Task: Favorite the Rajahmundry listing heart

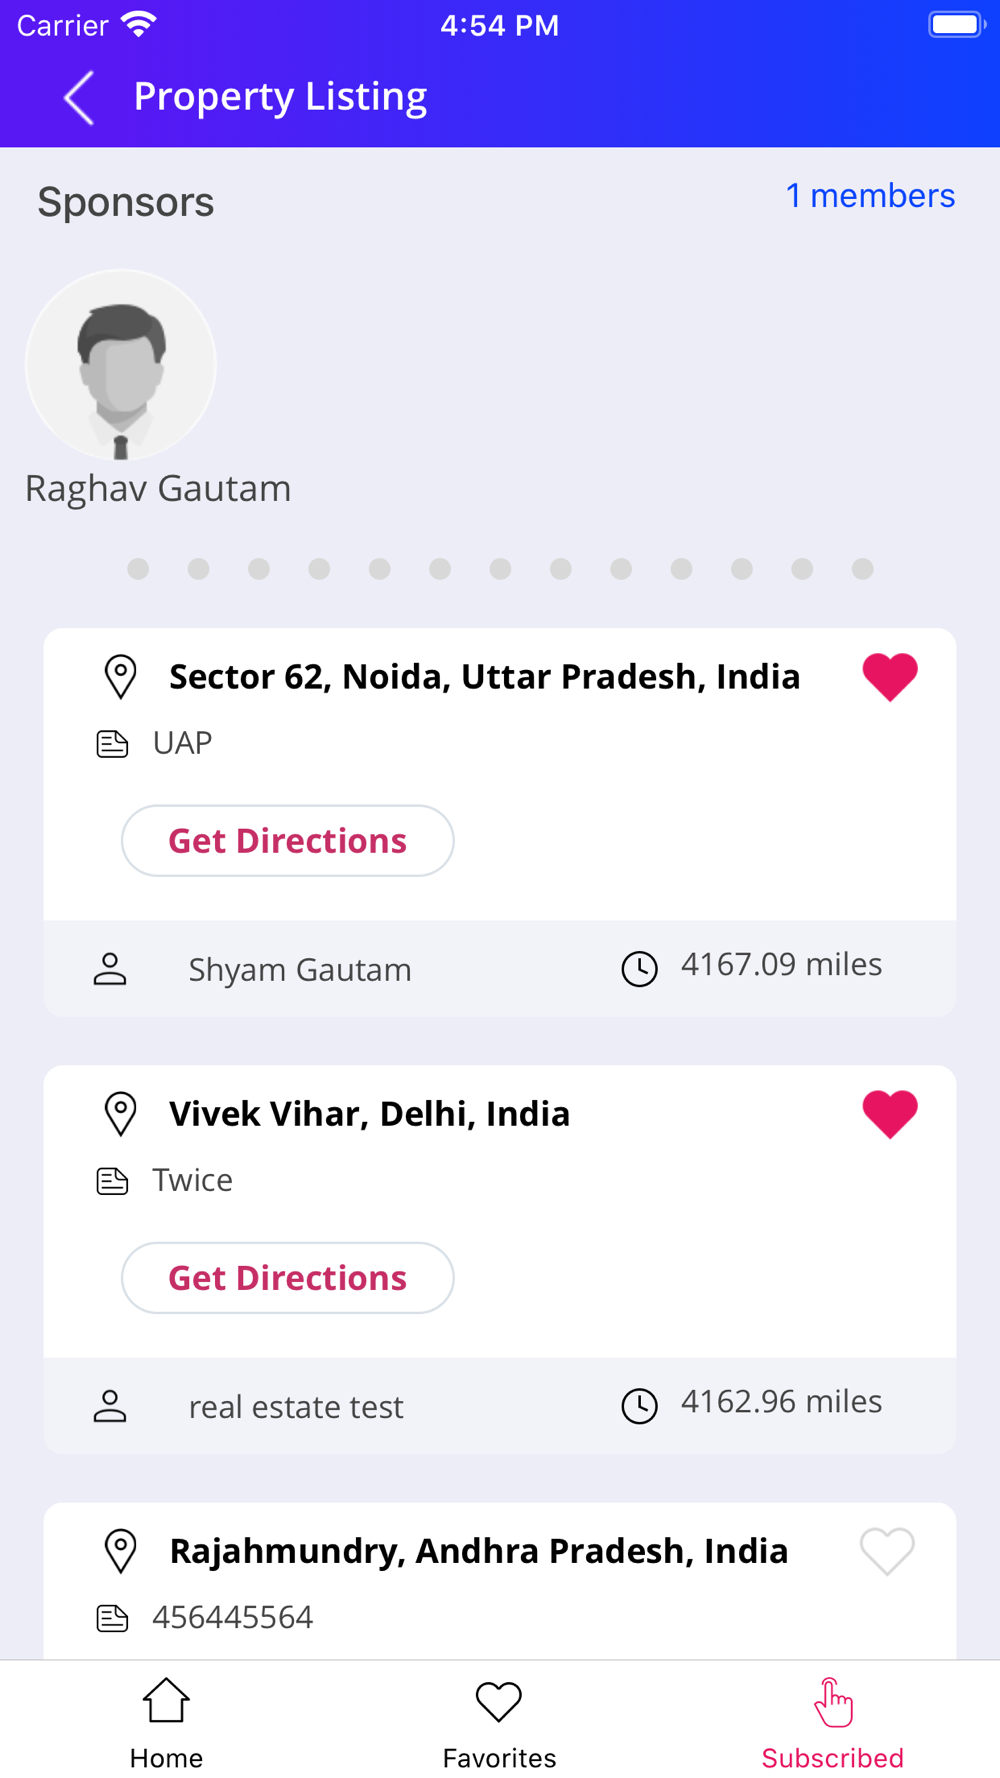Action: pos(888,1551)
